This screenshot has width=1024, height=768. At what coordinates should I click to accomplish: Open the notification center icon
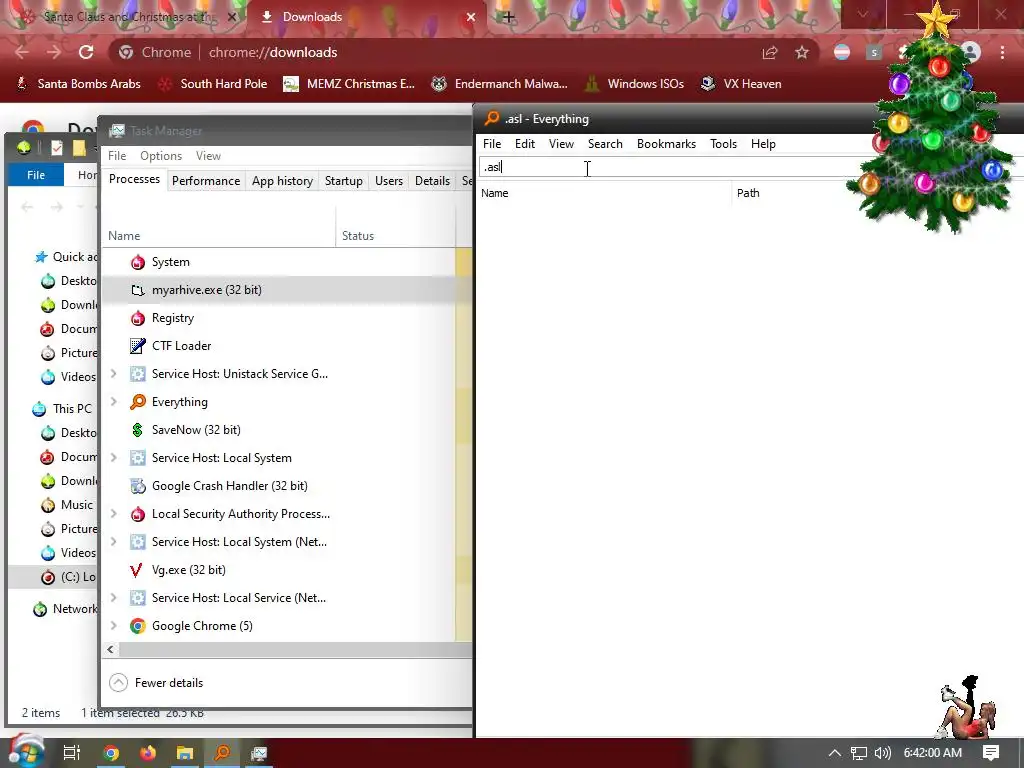pyautogui.click(x=991, y=753)
